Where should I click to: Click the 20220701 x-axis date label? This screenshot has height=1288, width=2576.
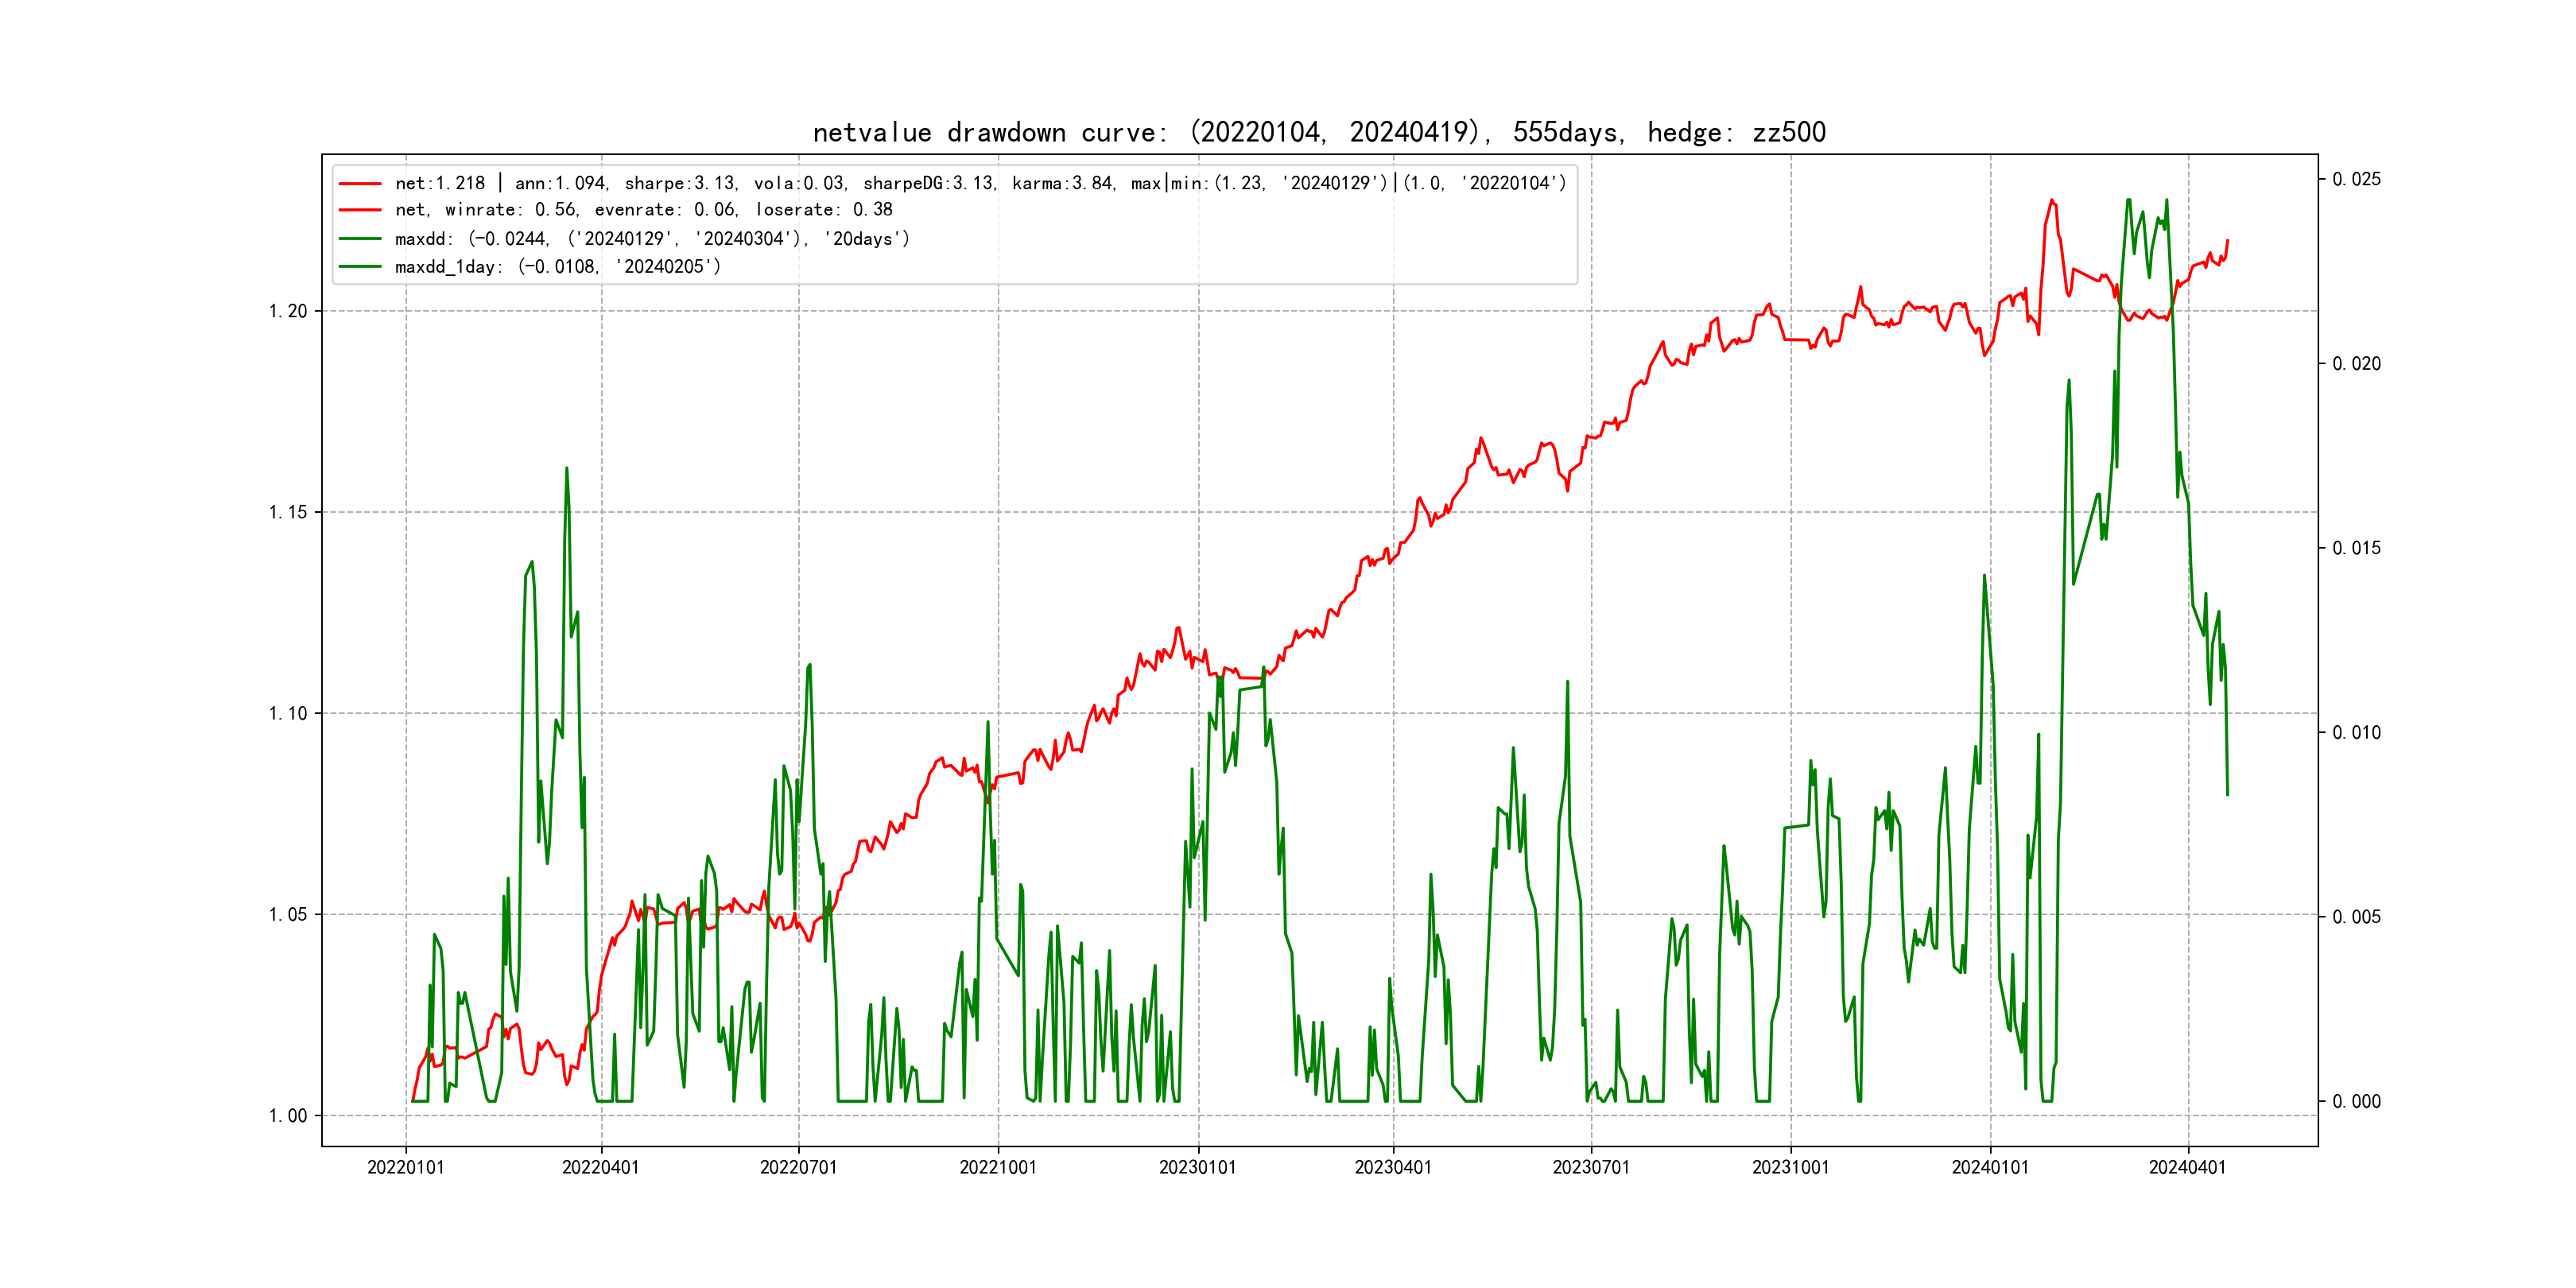pos(798,1167)
